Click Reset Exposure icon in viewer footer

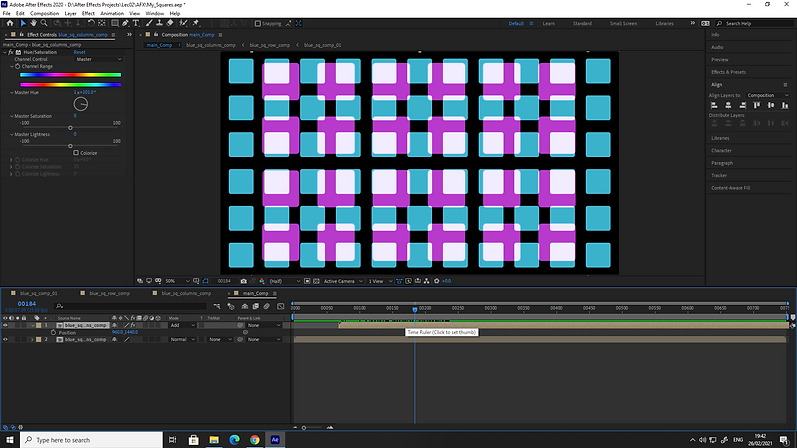point(437,281)
